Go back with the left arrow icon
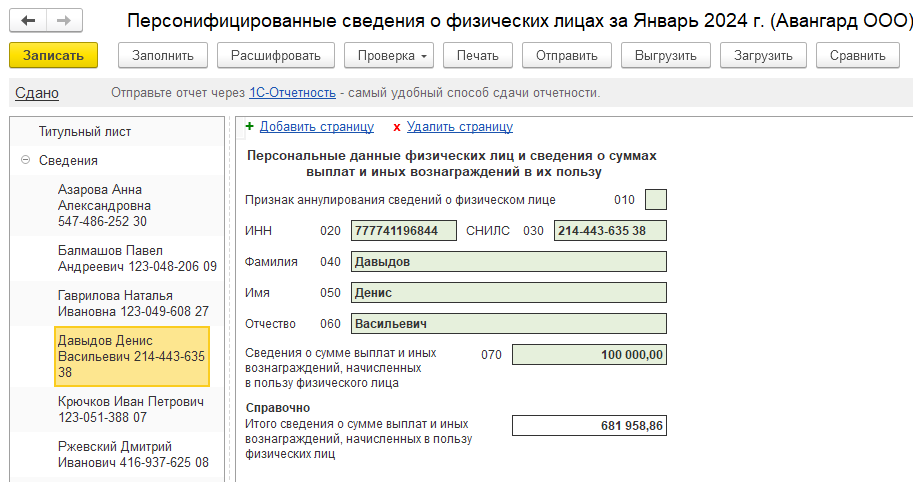The height and width of the screenshot is (482, 913). click(x=28, y=21)
